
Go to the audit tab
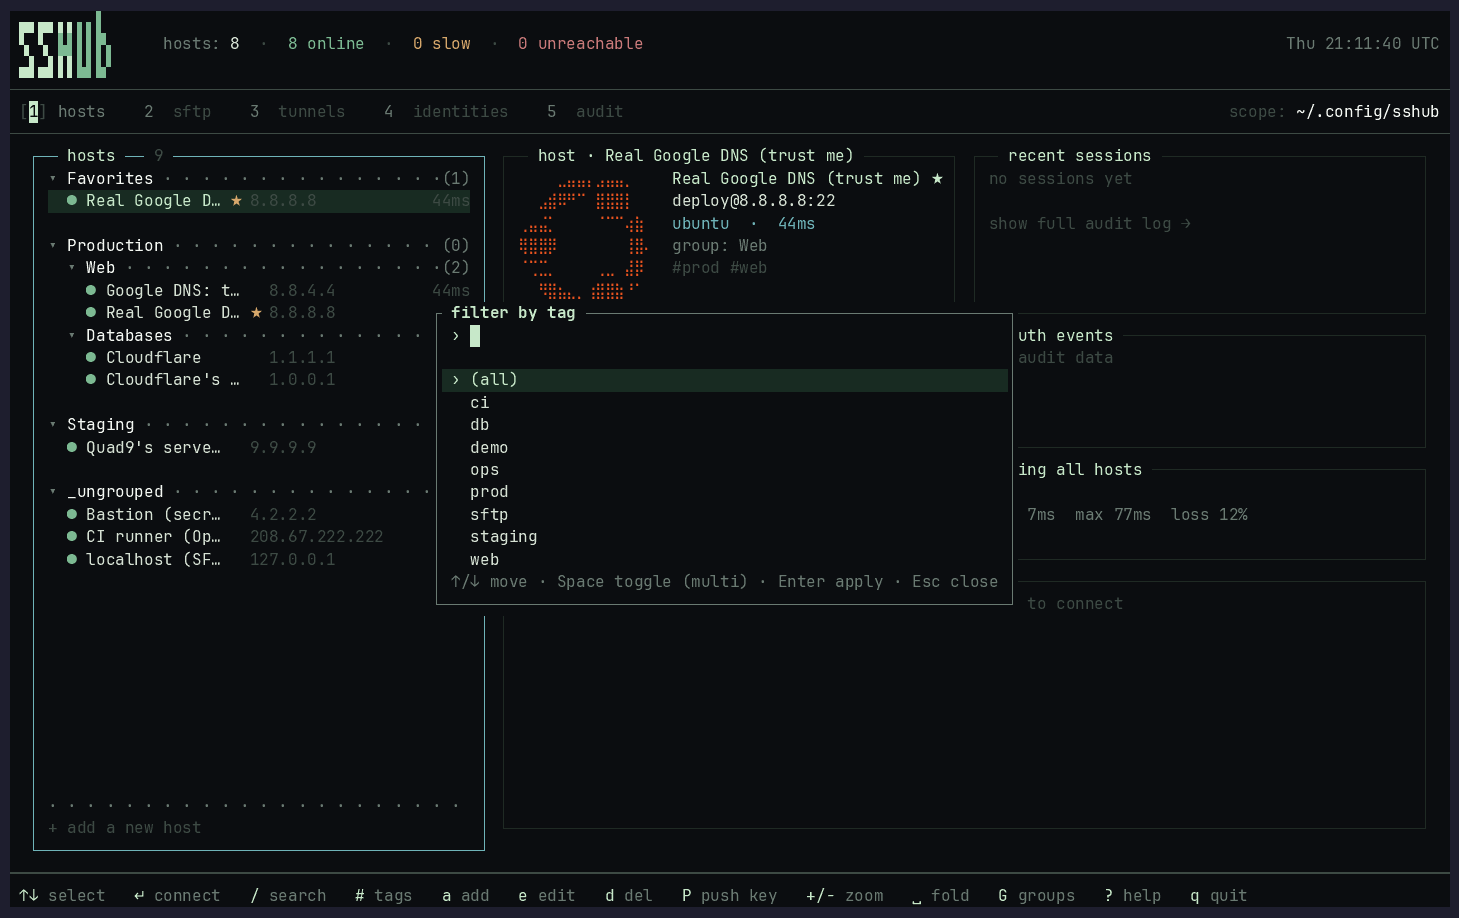pos(585,112)
